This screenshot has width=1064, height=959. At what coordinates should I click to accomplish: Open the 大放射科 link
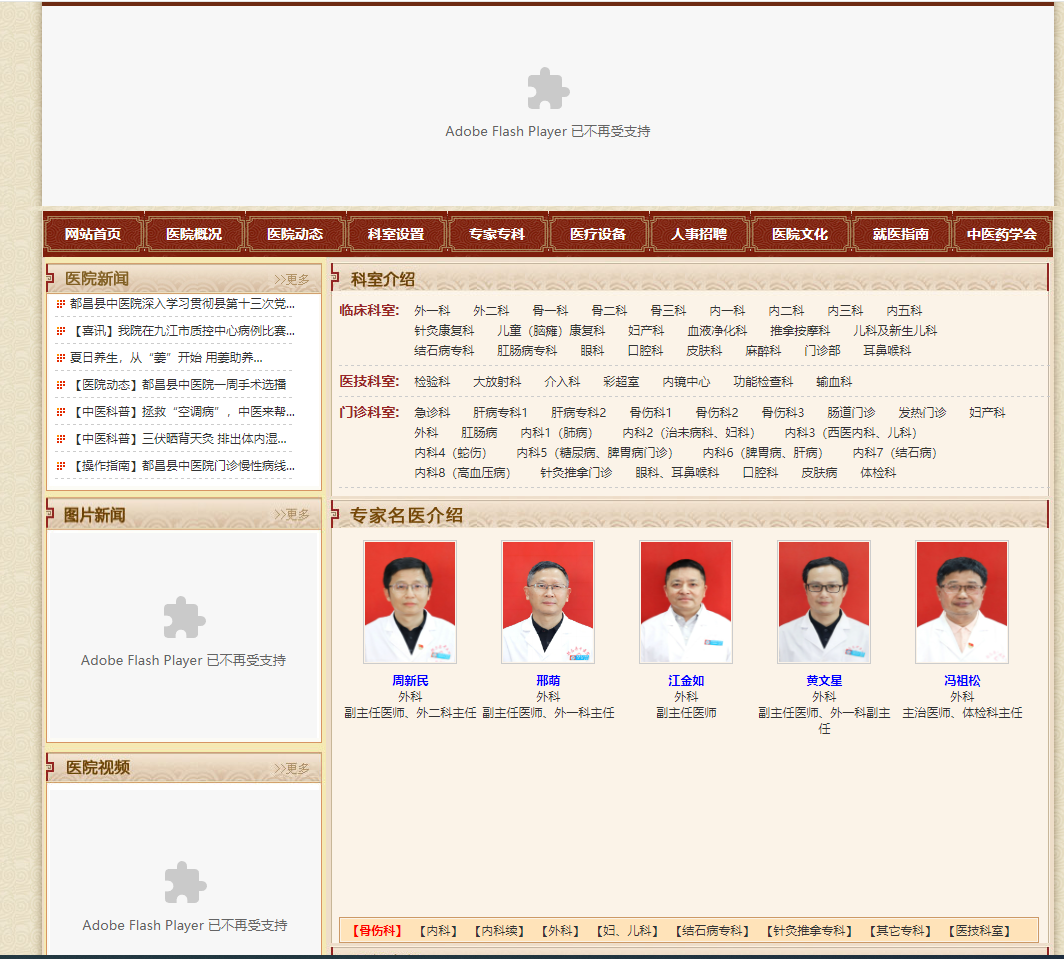[x=497, y=382]
